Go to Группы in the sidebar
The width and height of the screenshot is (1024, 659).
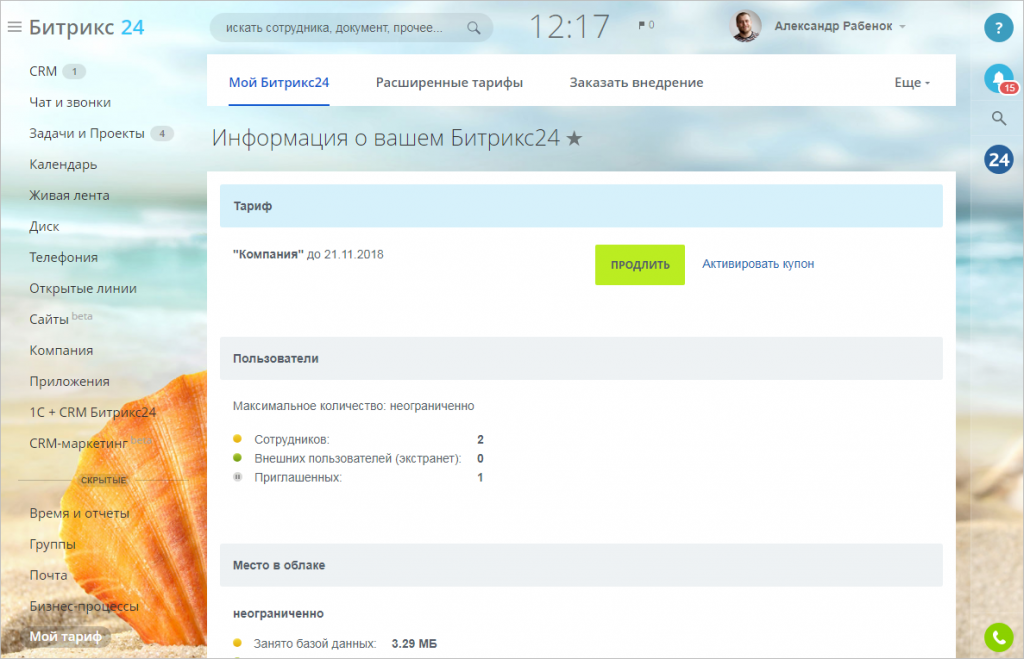point(52,544)
